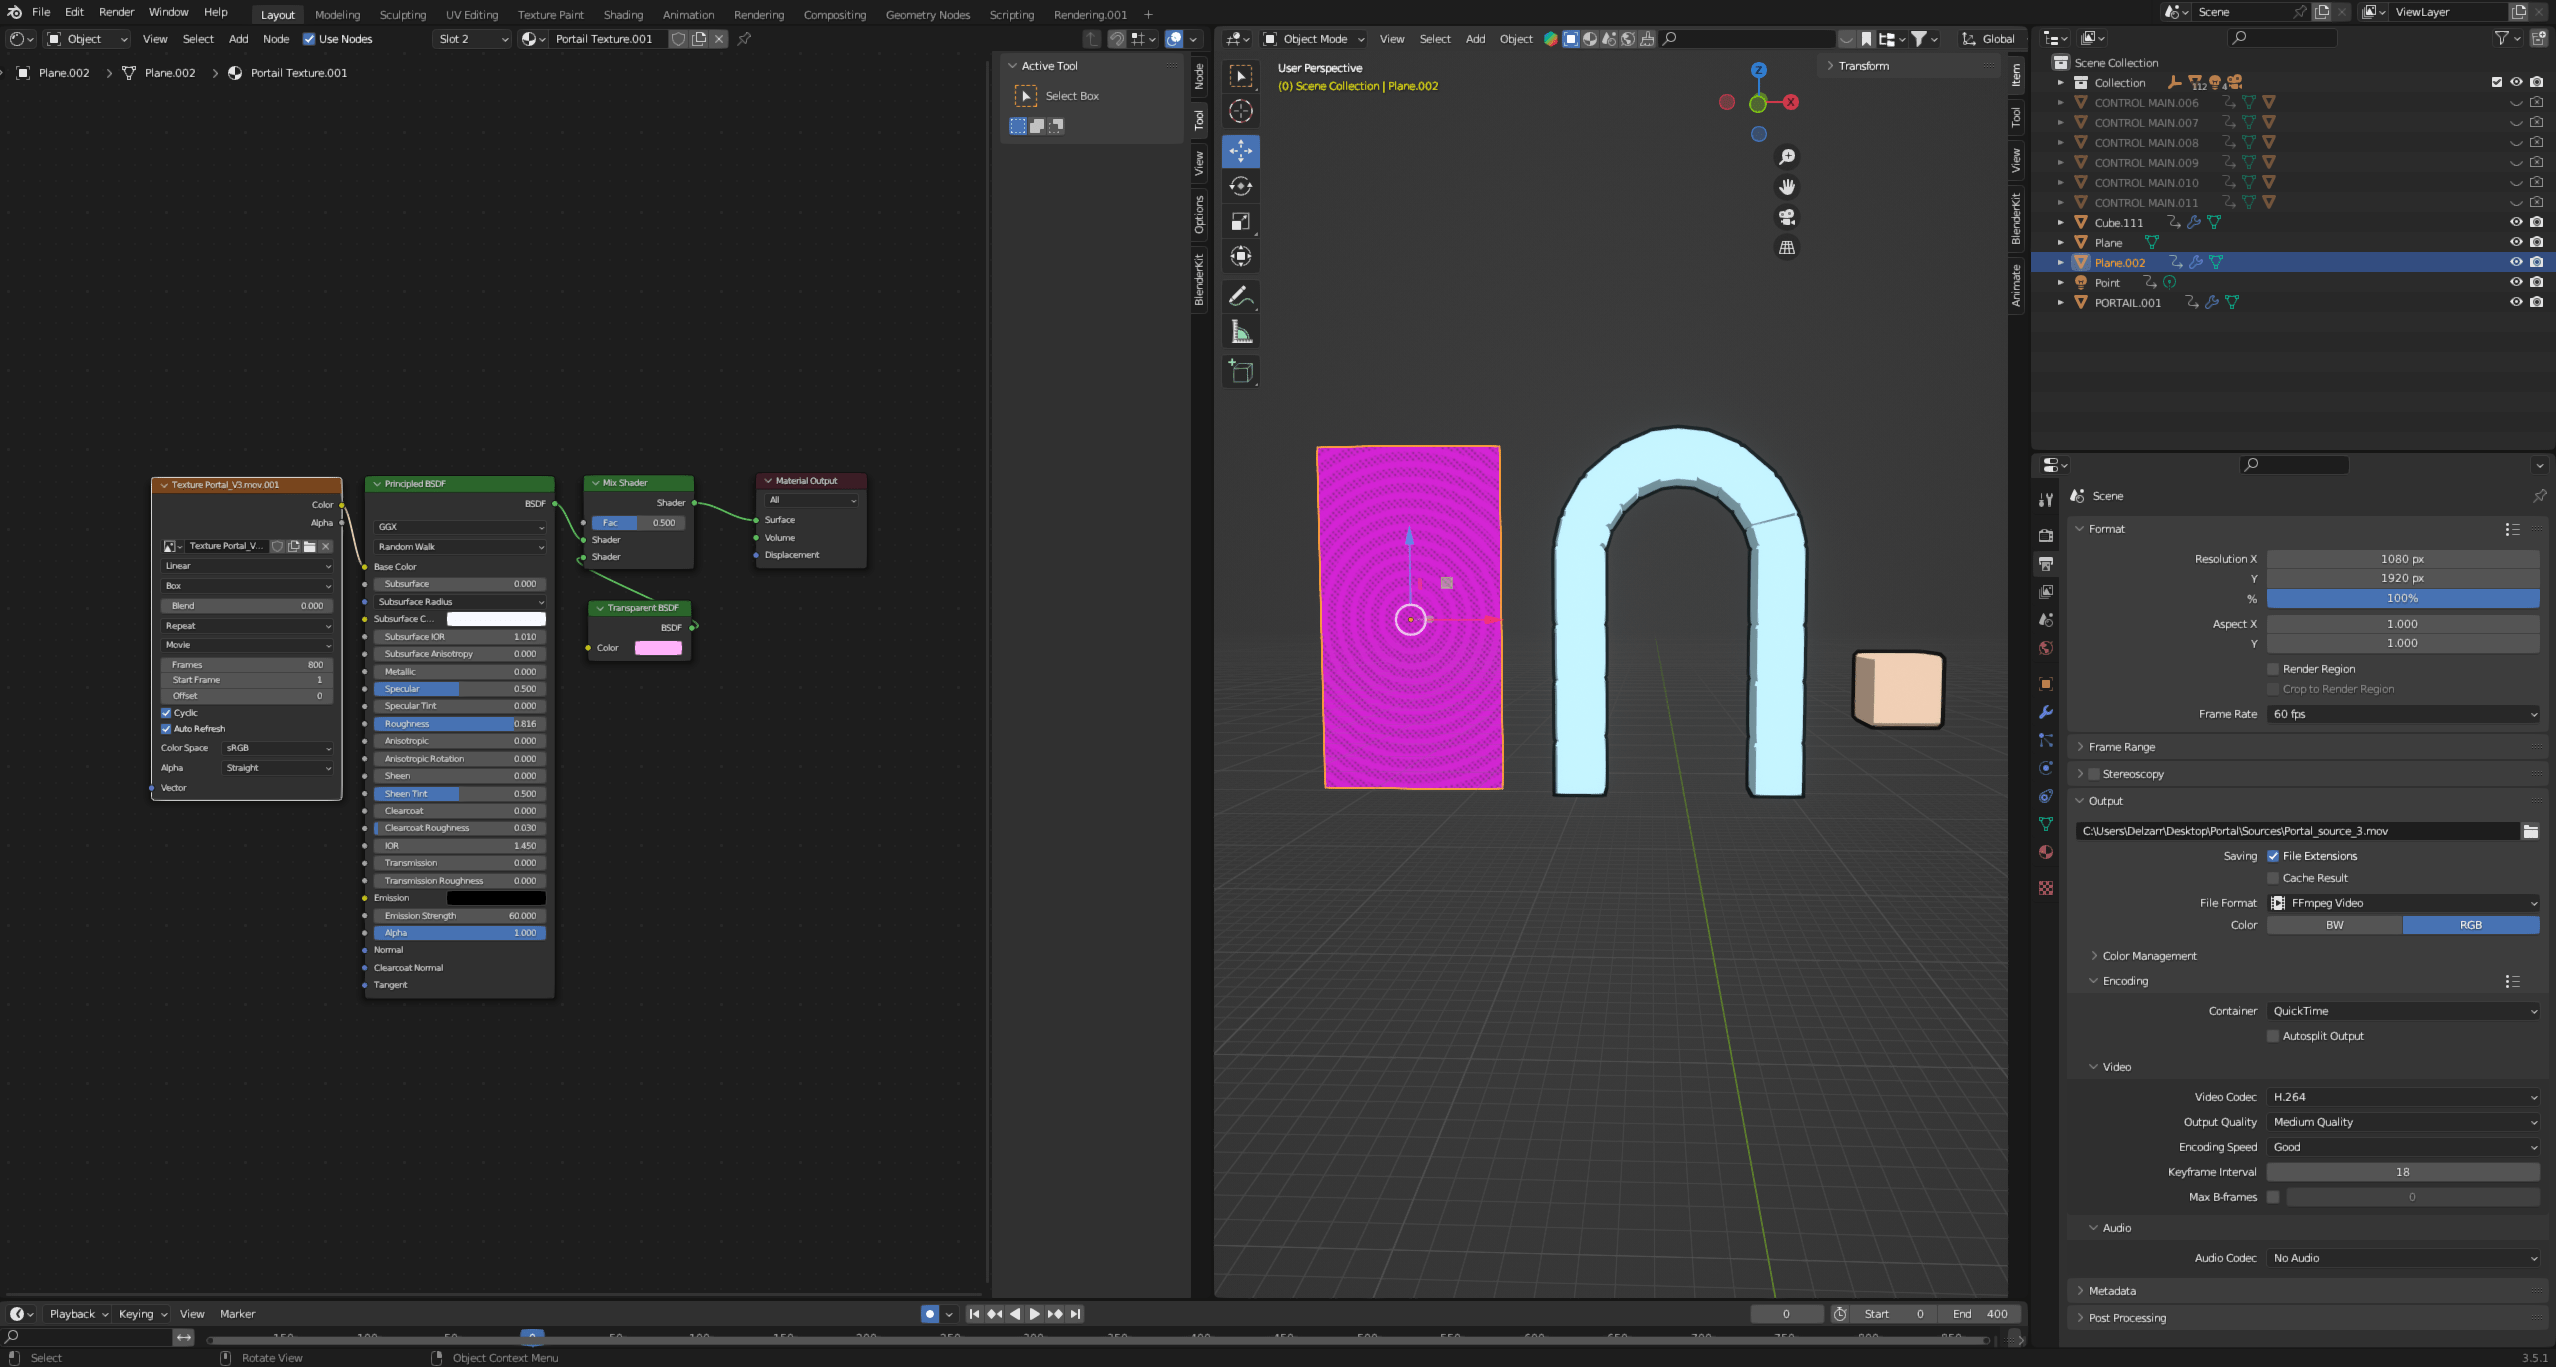
Task: Hide Plane.002 with its eye icon
Action: point(2516,262)
